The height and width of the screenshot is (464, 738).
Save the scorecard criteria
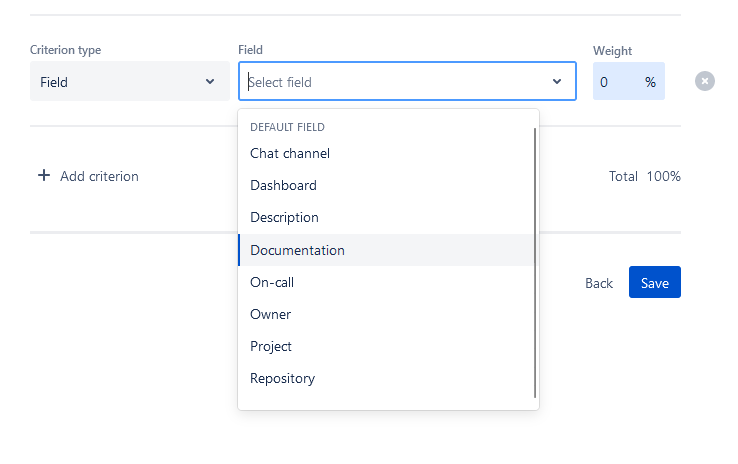[x=654, y=283]
